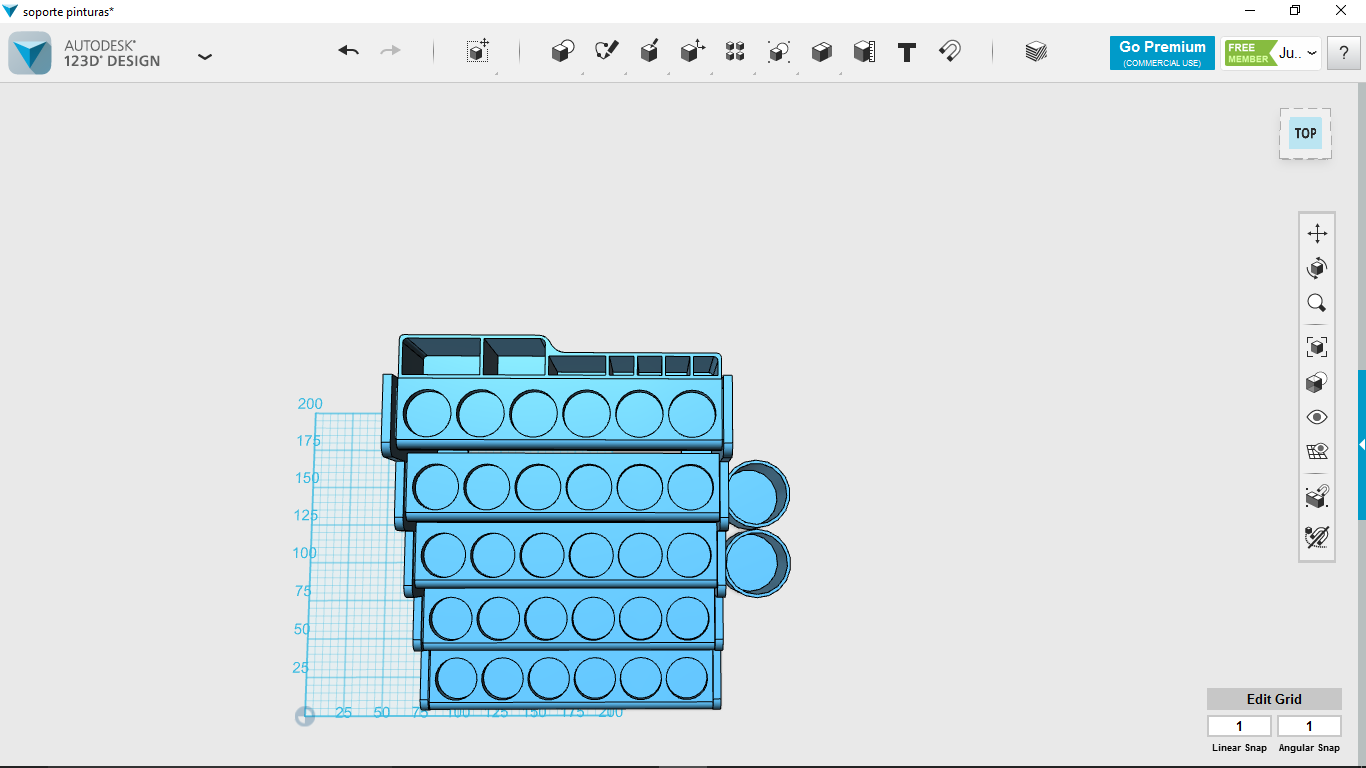Click the Autodesk 123D Design logo
Screen dimensions: 1366x768
coord(30,53)
